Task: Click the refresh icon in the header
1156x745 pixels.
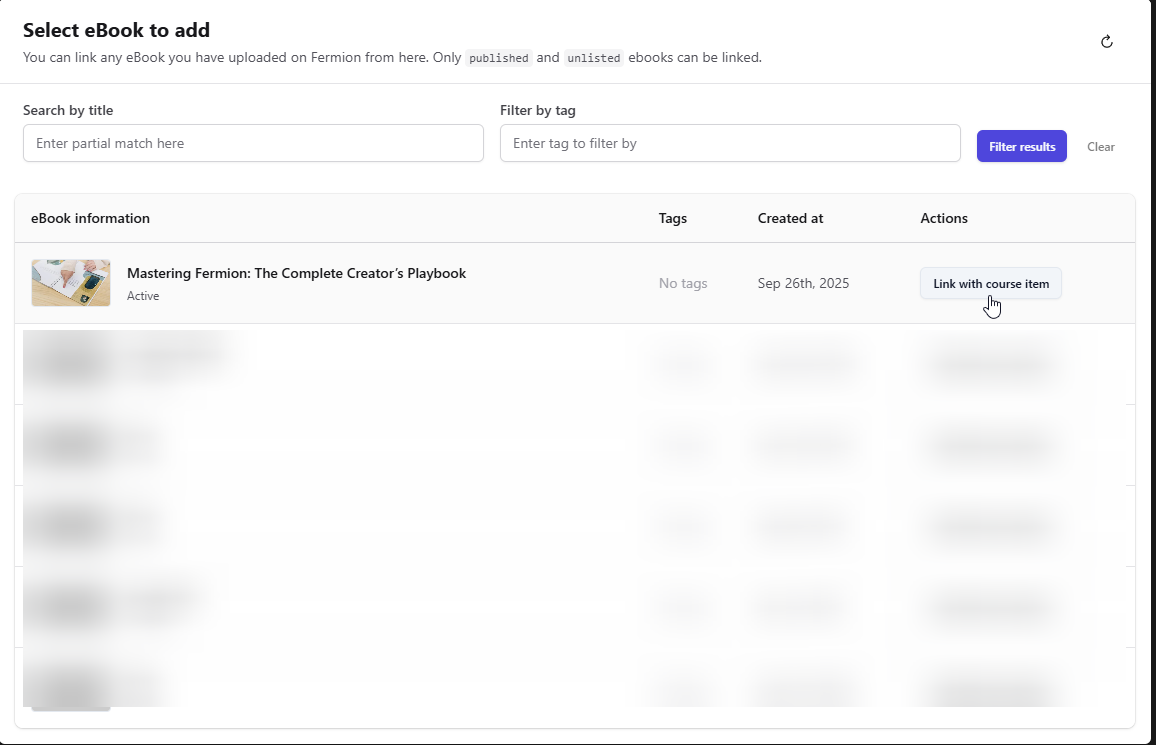Action: [x=1106, y=42]
